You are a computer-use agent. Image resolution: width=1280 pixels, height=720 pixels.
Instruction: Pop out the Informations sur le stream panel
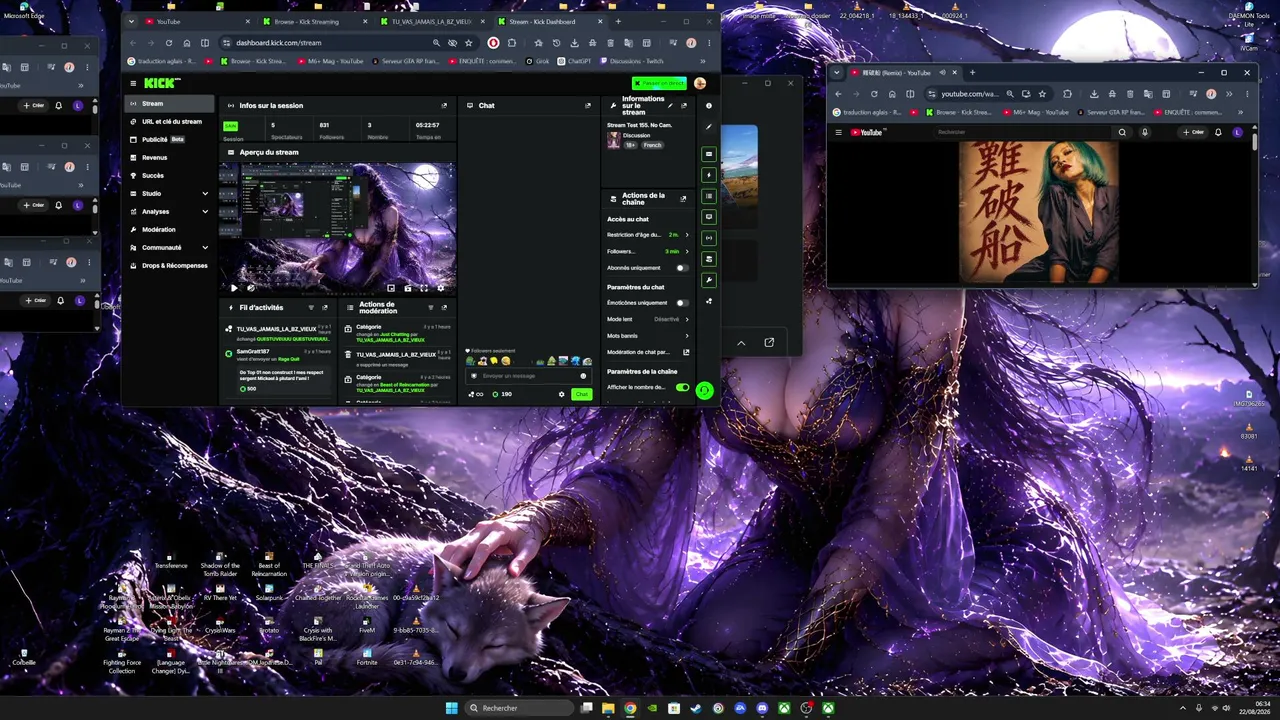pyautogui.click(x=684, y=105)
